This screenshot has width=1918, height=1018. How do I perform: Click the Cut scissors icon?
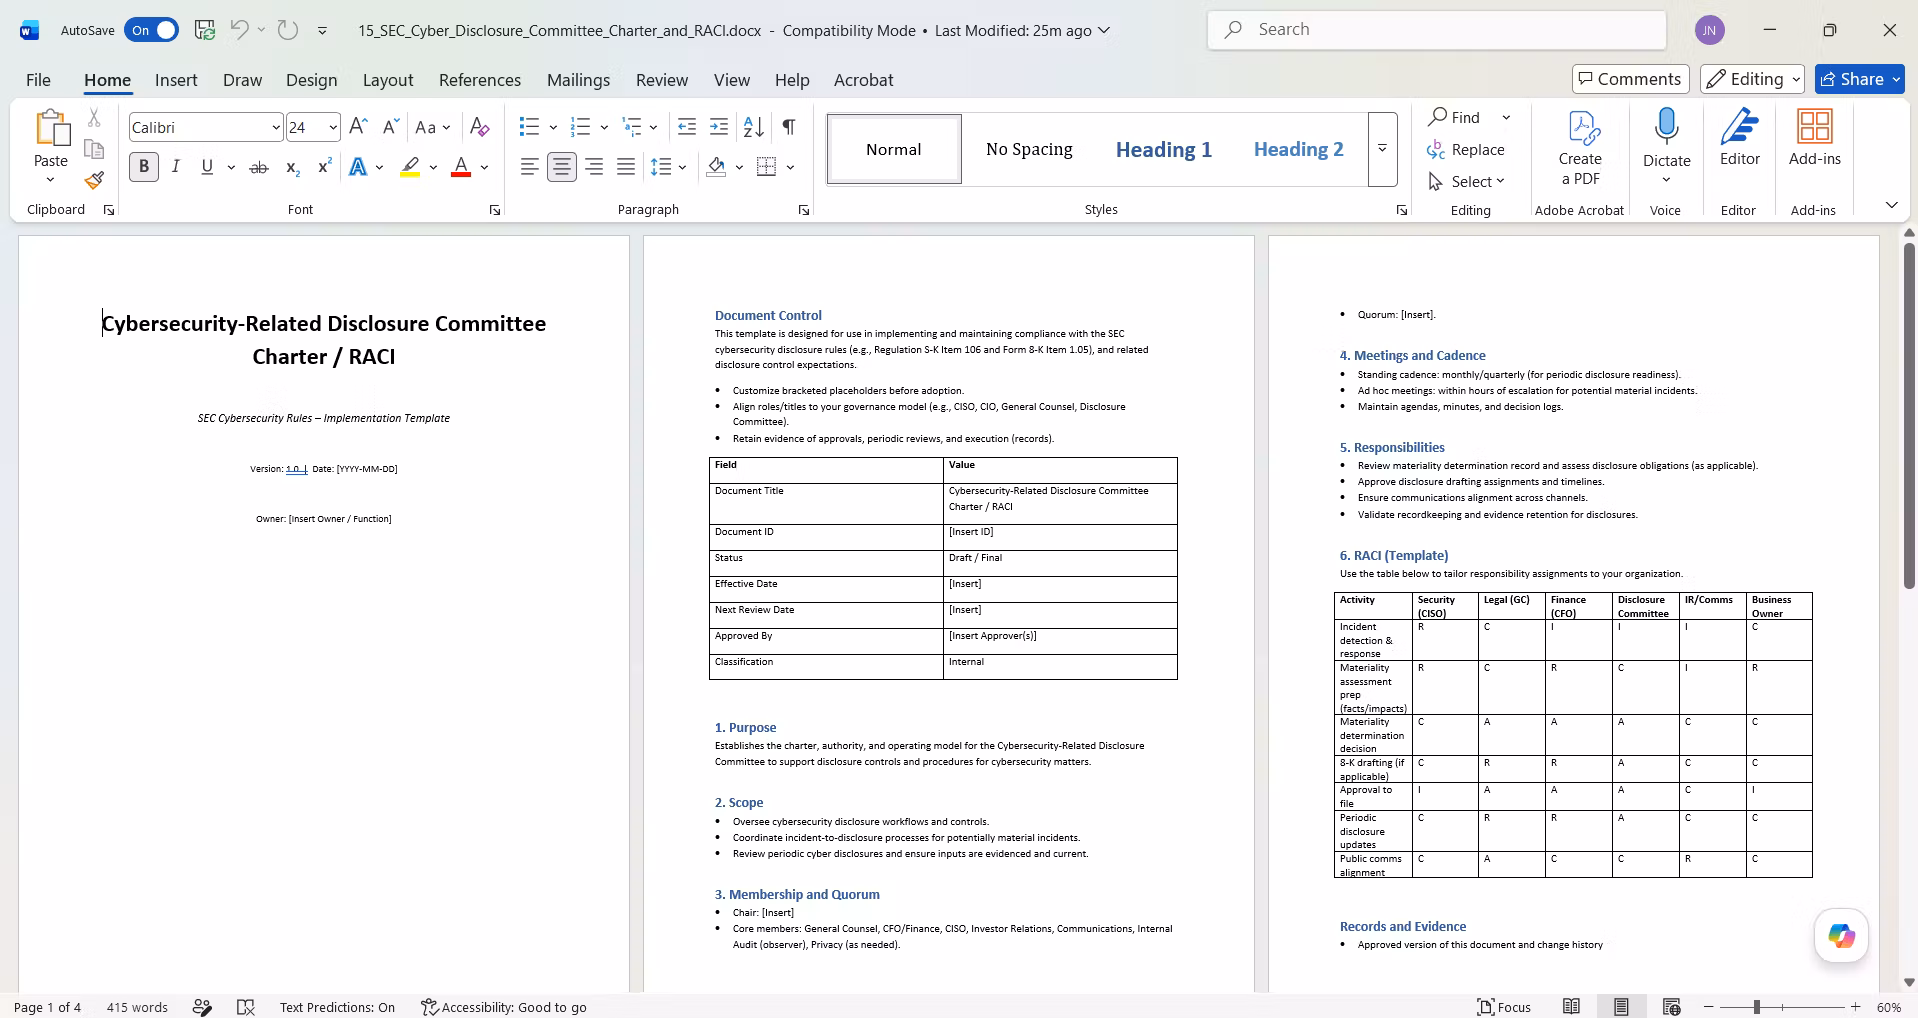pos(94,118)
